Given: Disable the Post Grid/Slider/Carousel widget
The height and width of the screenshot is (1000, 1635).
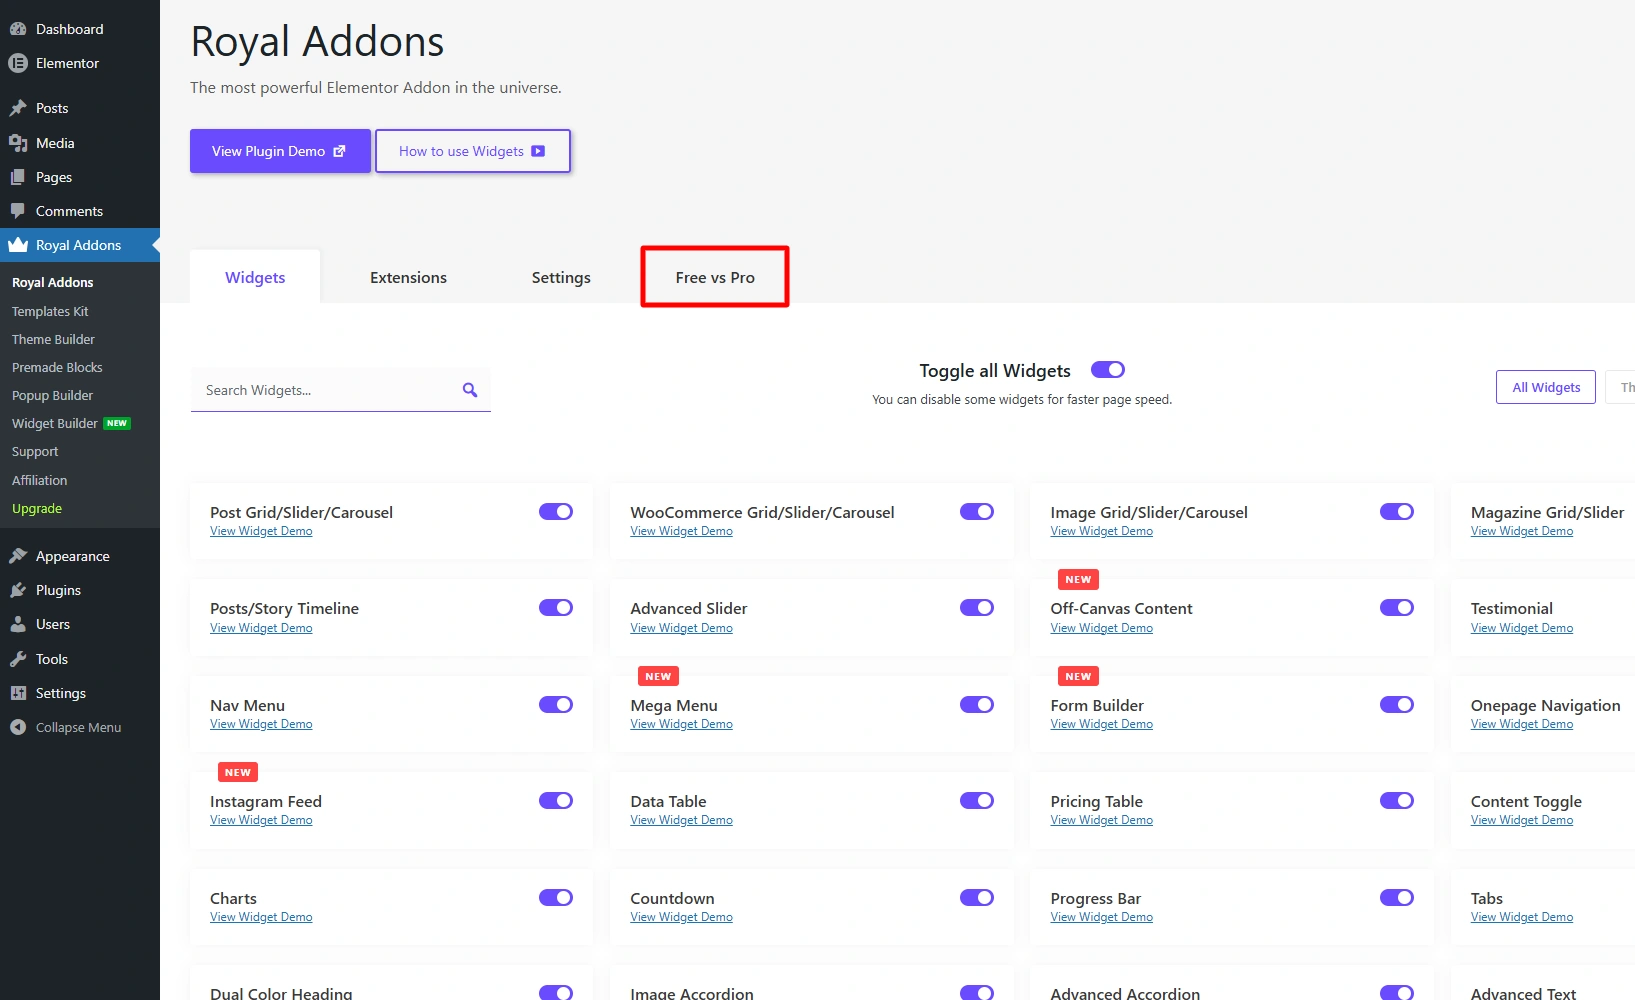Looking at the screenshot, I should pos(556,512).
